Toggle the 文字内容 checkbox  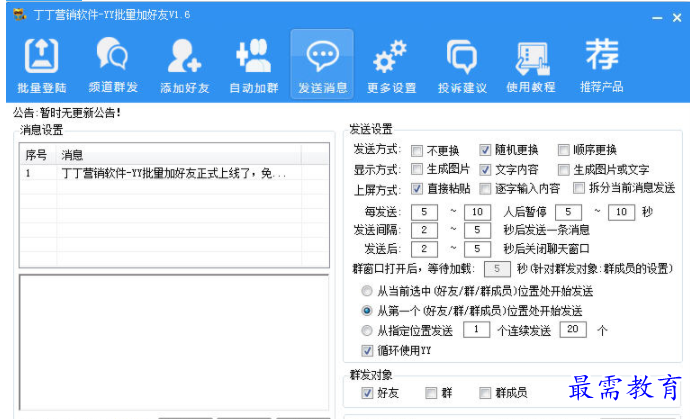[485, 169]
